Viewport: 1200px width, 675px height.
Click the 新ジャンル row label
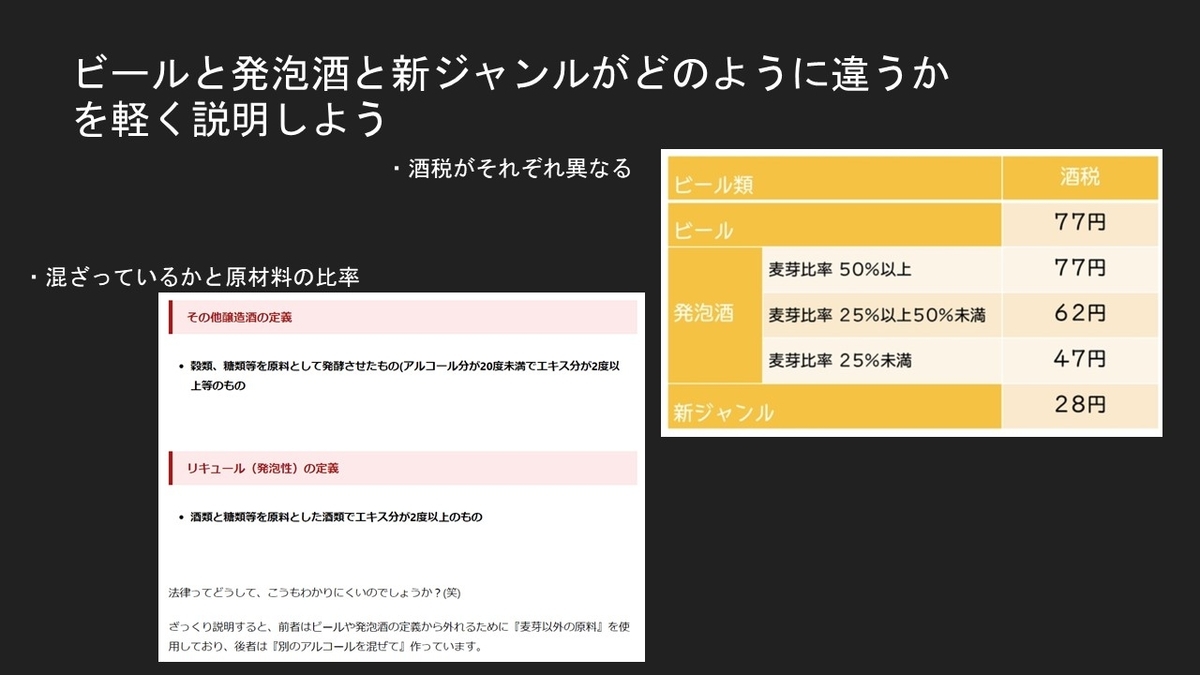(834, 406)
